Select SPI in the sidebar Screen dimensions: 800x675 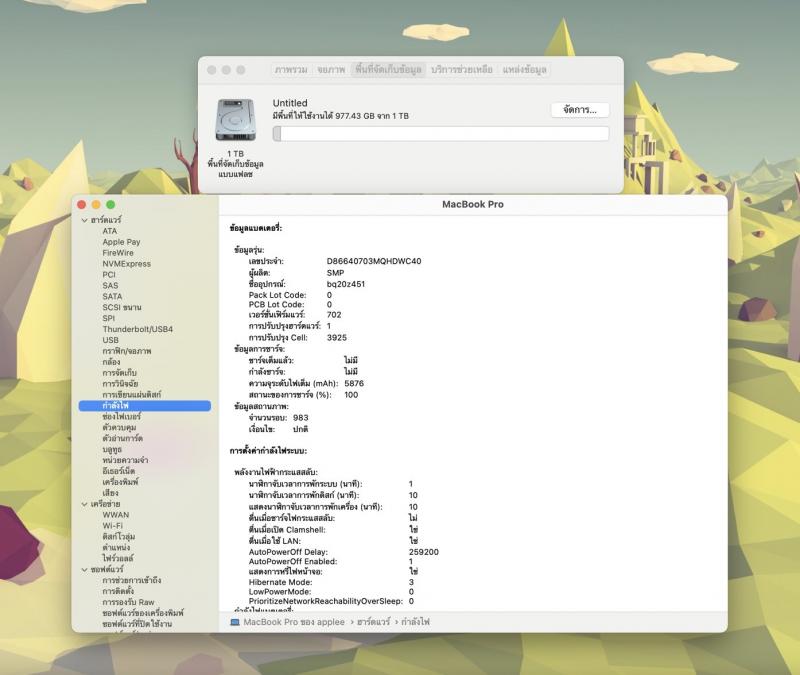pos(109,318)
